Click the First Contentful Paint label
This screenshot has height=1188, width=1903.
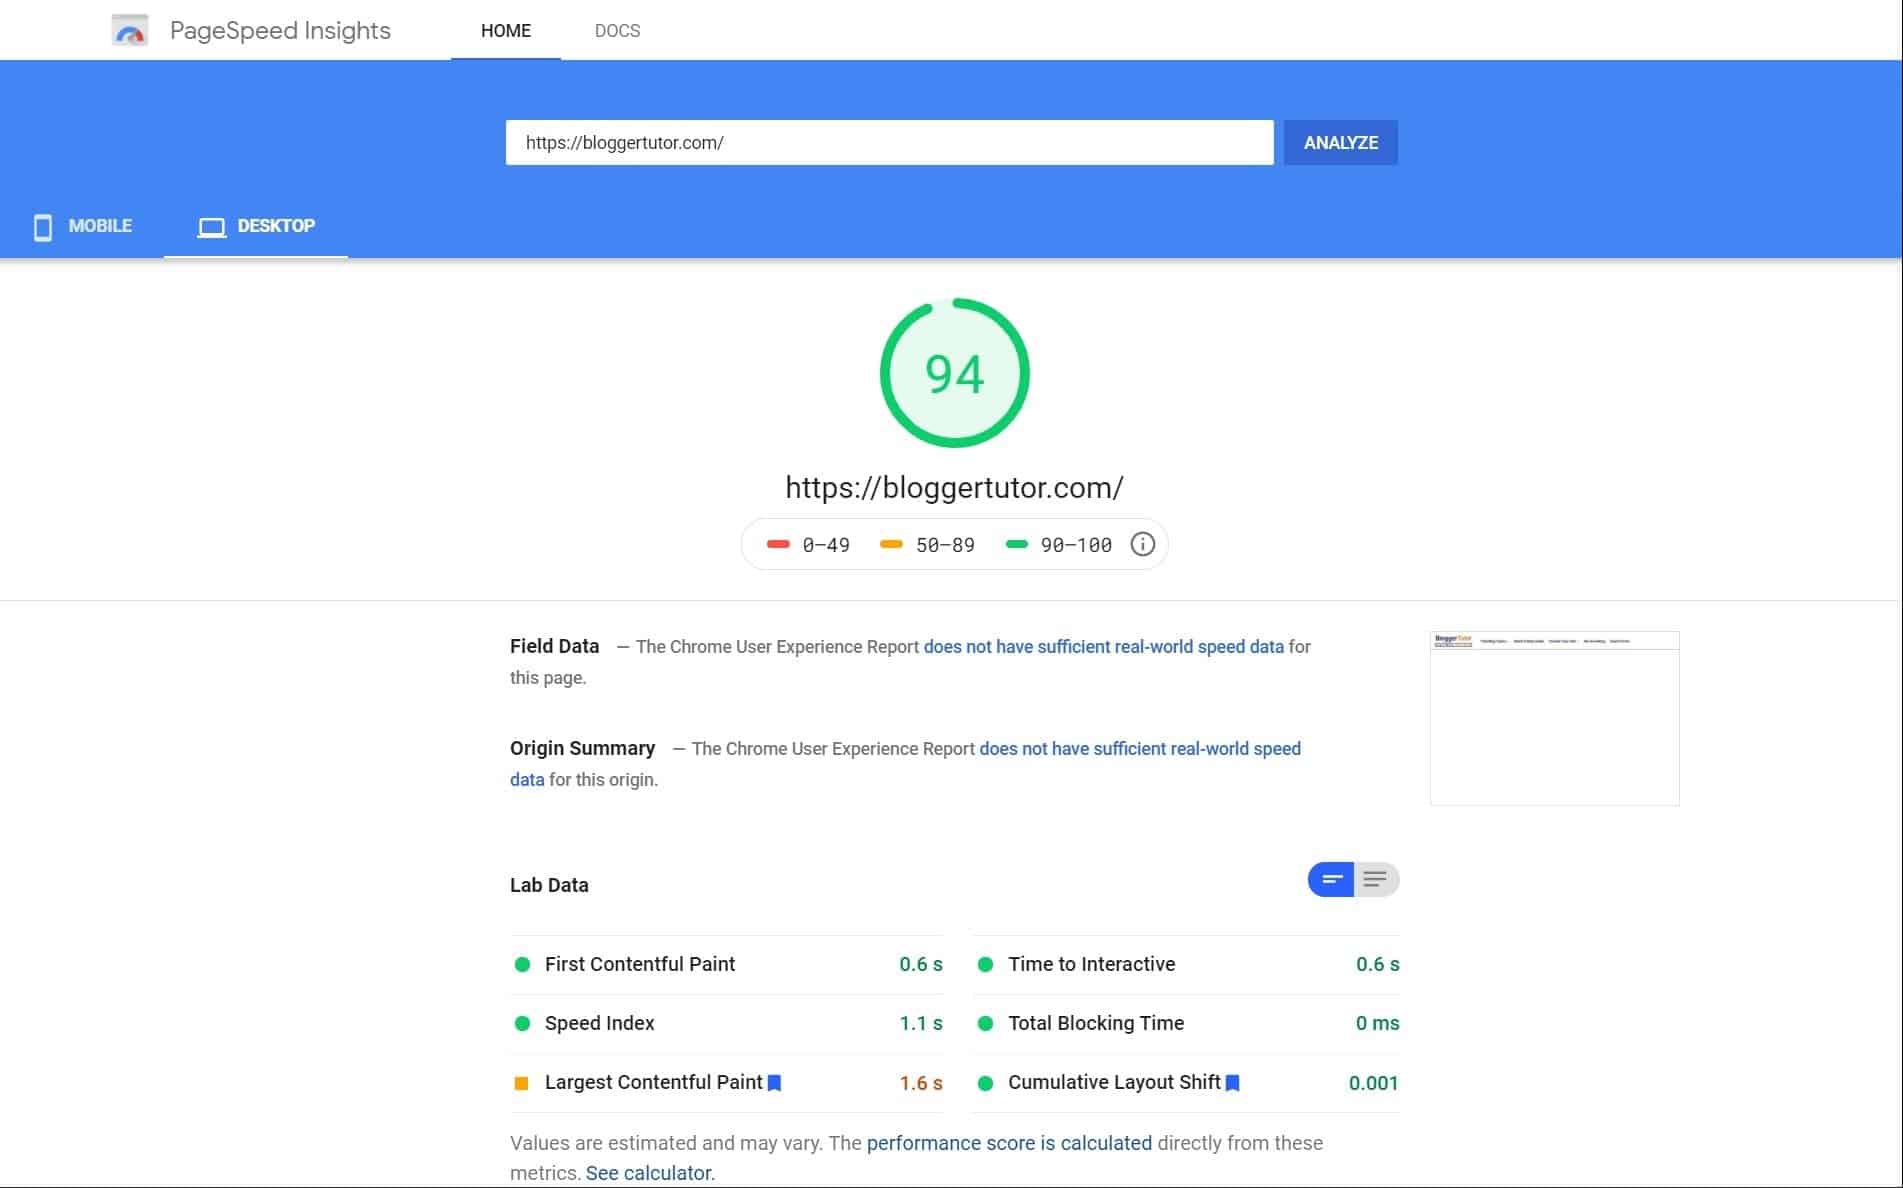coord(640,964)
